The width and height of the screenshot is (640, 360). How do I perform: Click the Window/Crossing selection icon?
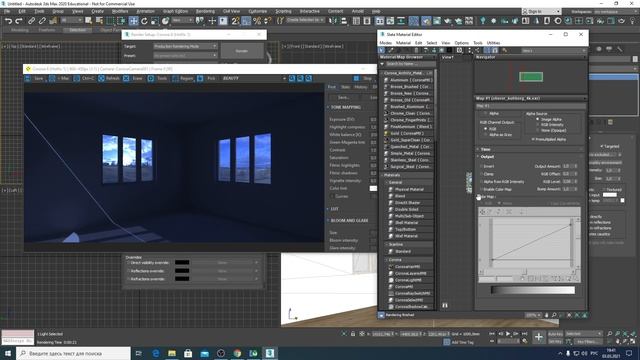tap(121, 21)
